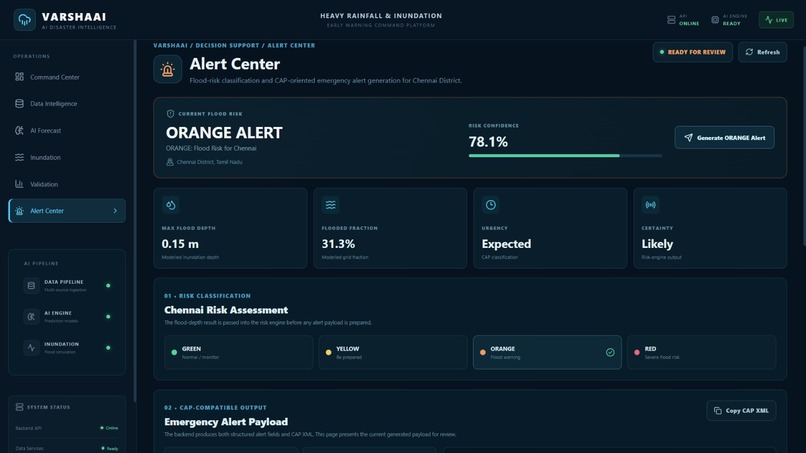Click the System Status server icon
Screen dimensions: 806x453
point(20,407)
